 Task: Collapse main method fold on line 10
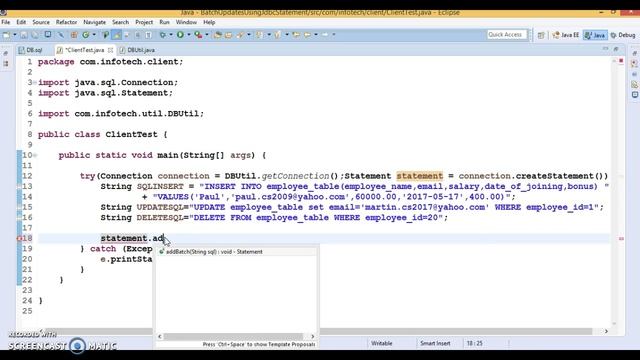tap(35, 156)
